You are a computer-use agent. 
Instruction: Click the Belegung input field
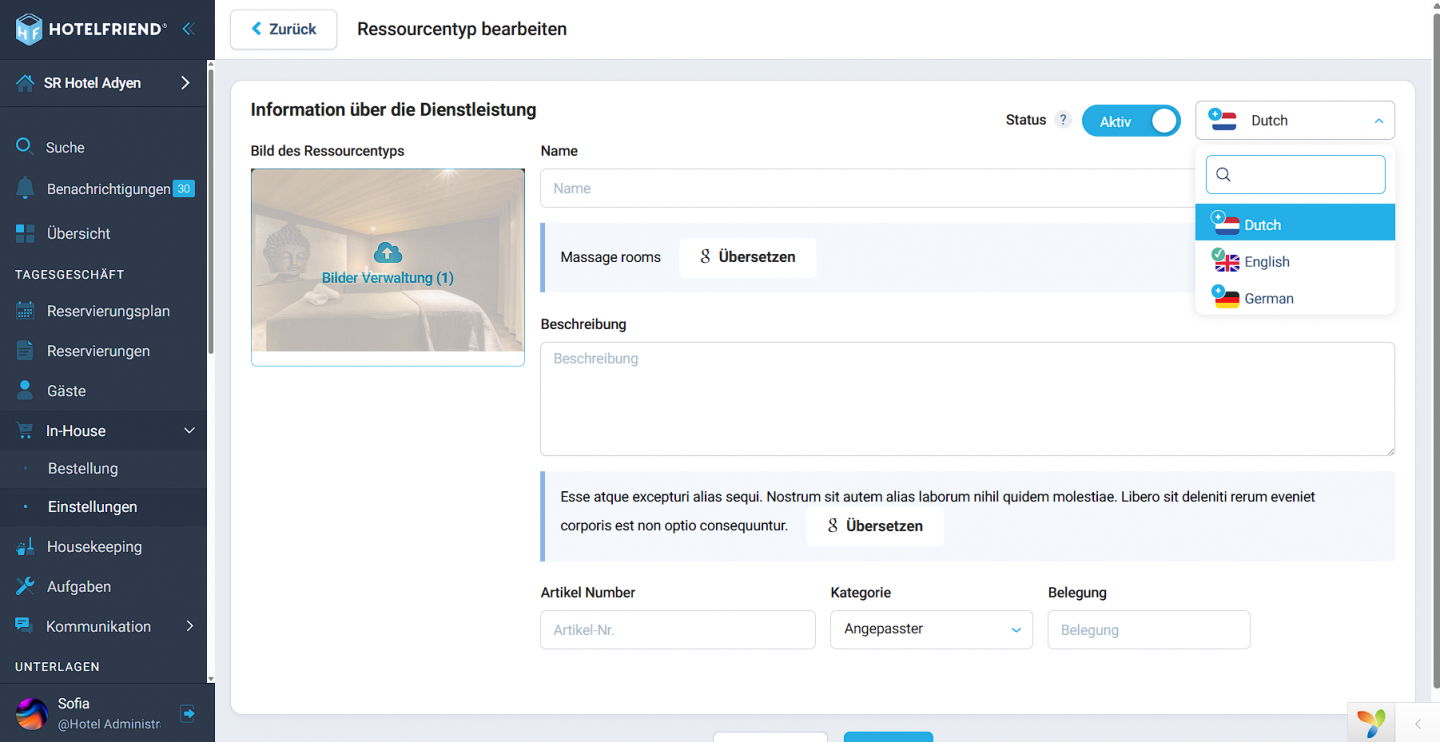[1149, 630]
